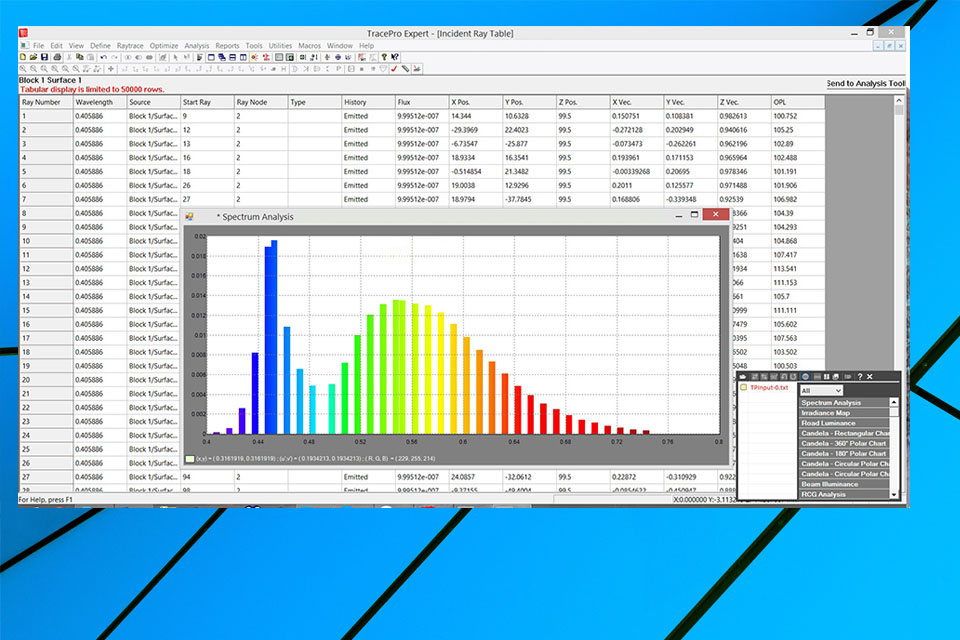The width and height of the screenshot is (960, 640).
Task: Click the context help arrow icon in toolbar
Action: pos(396,57)
